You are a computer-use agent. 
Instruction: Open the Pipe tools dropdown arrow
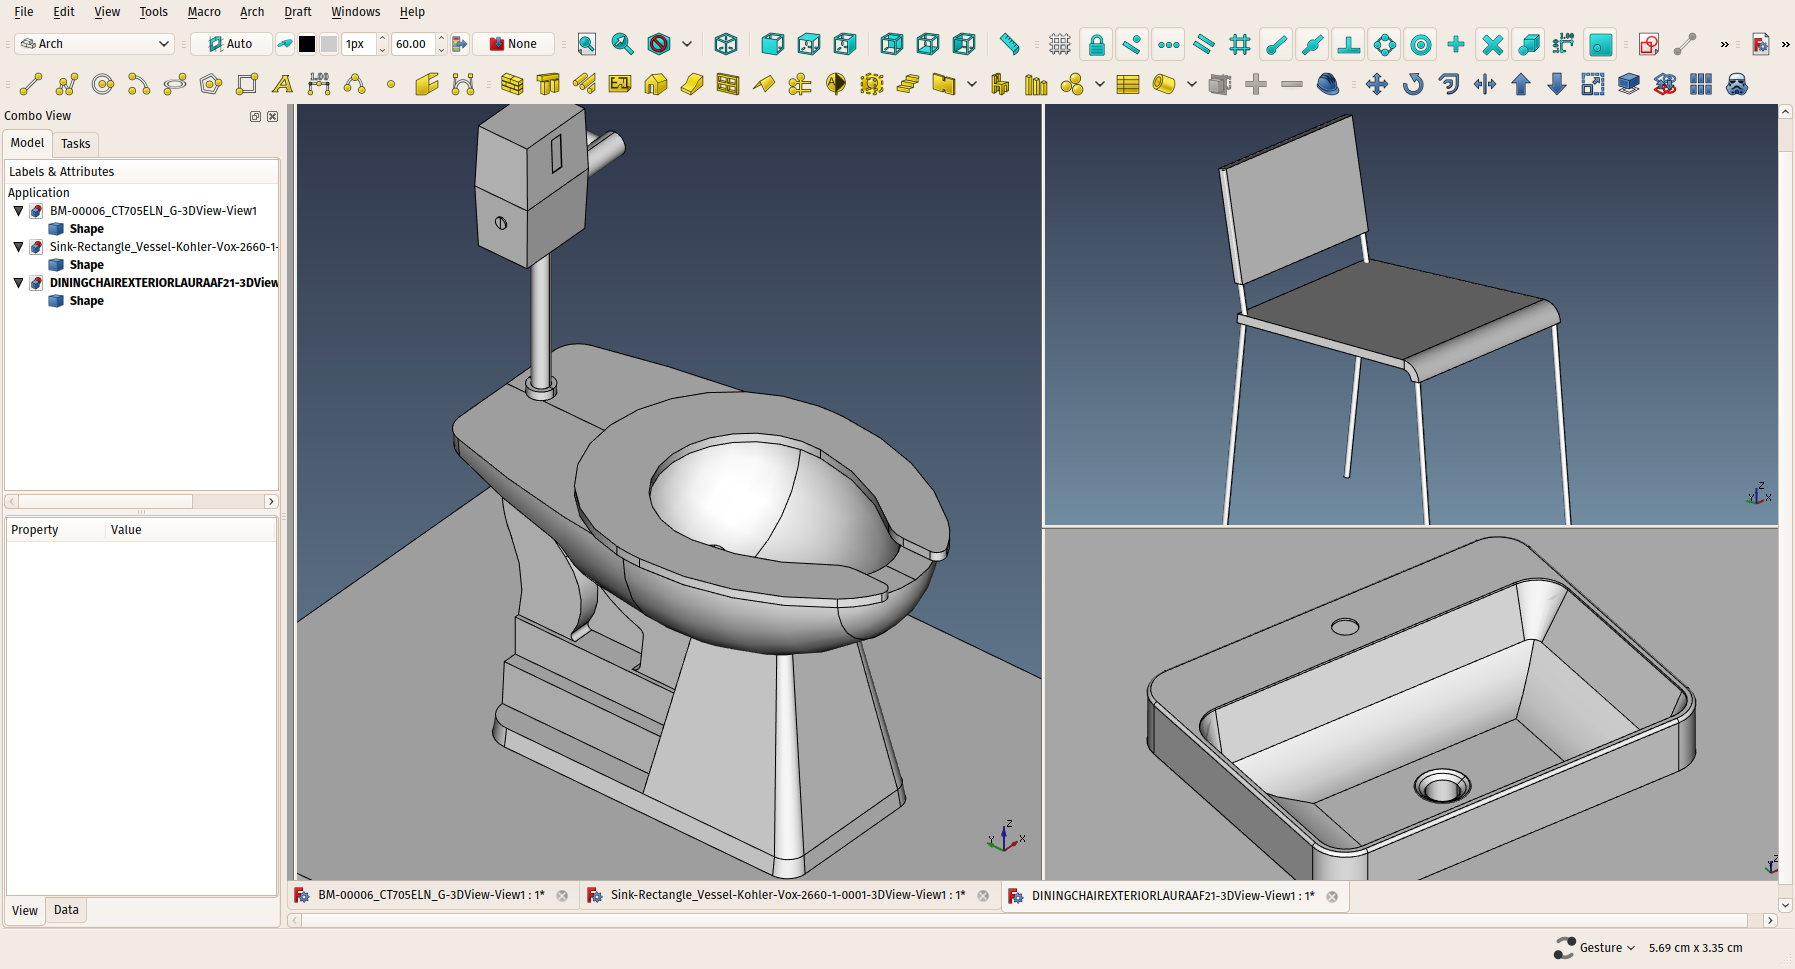click(x=1192, y=84)
